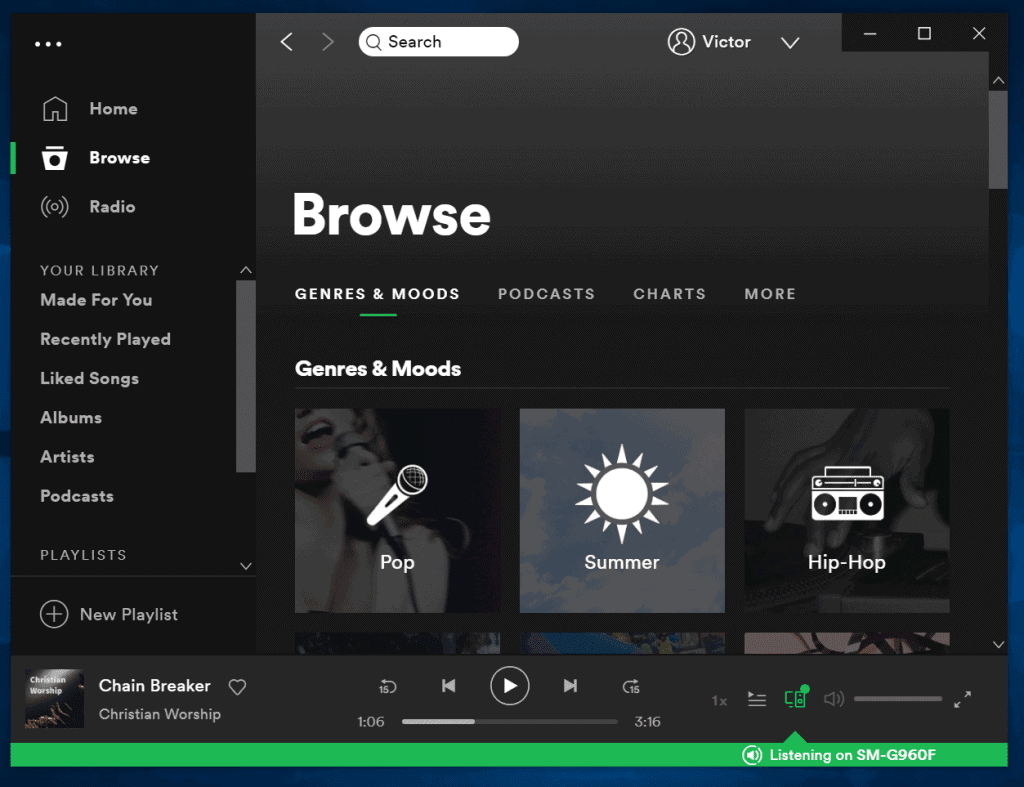Click the Christian Worship album art
This screenshot has width=1024, height=787.
click(x=54, y=698)
